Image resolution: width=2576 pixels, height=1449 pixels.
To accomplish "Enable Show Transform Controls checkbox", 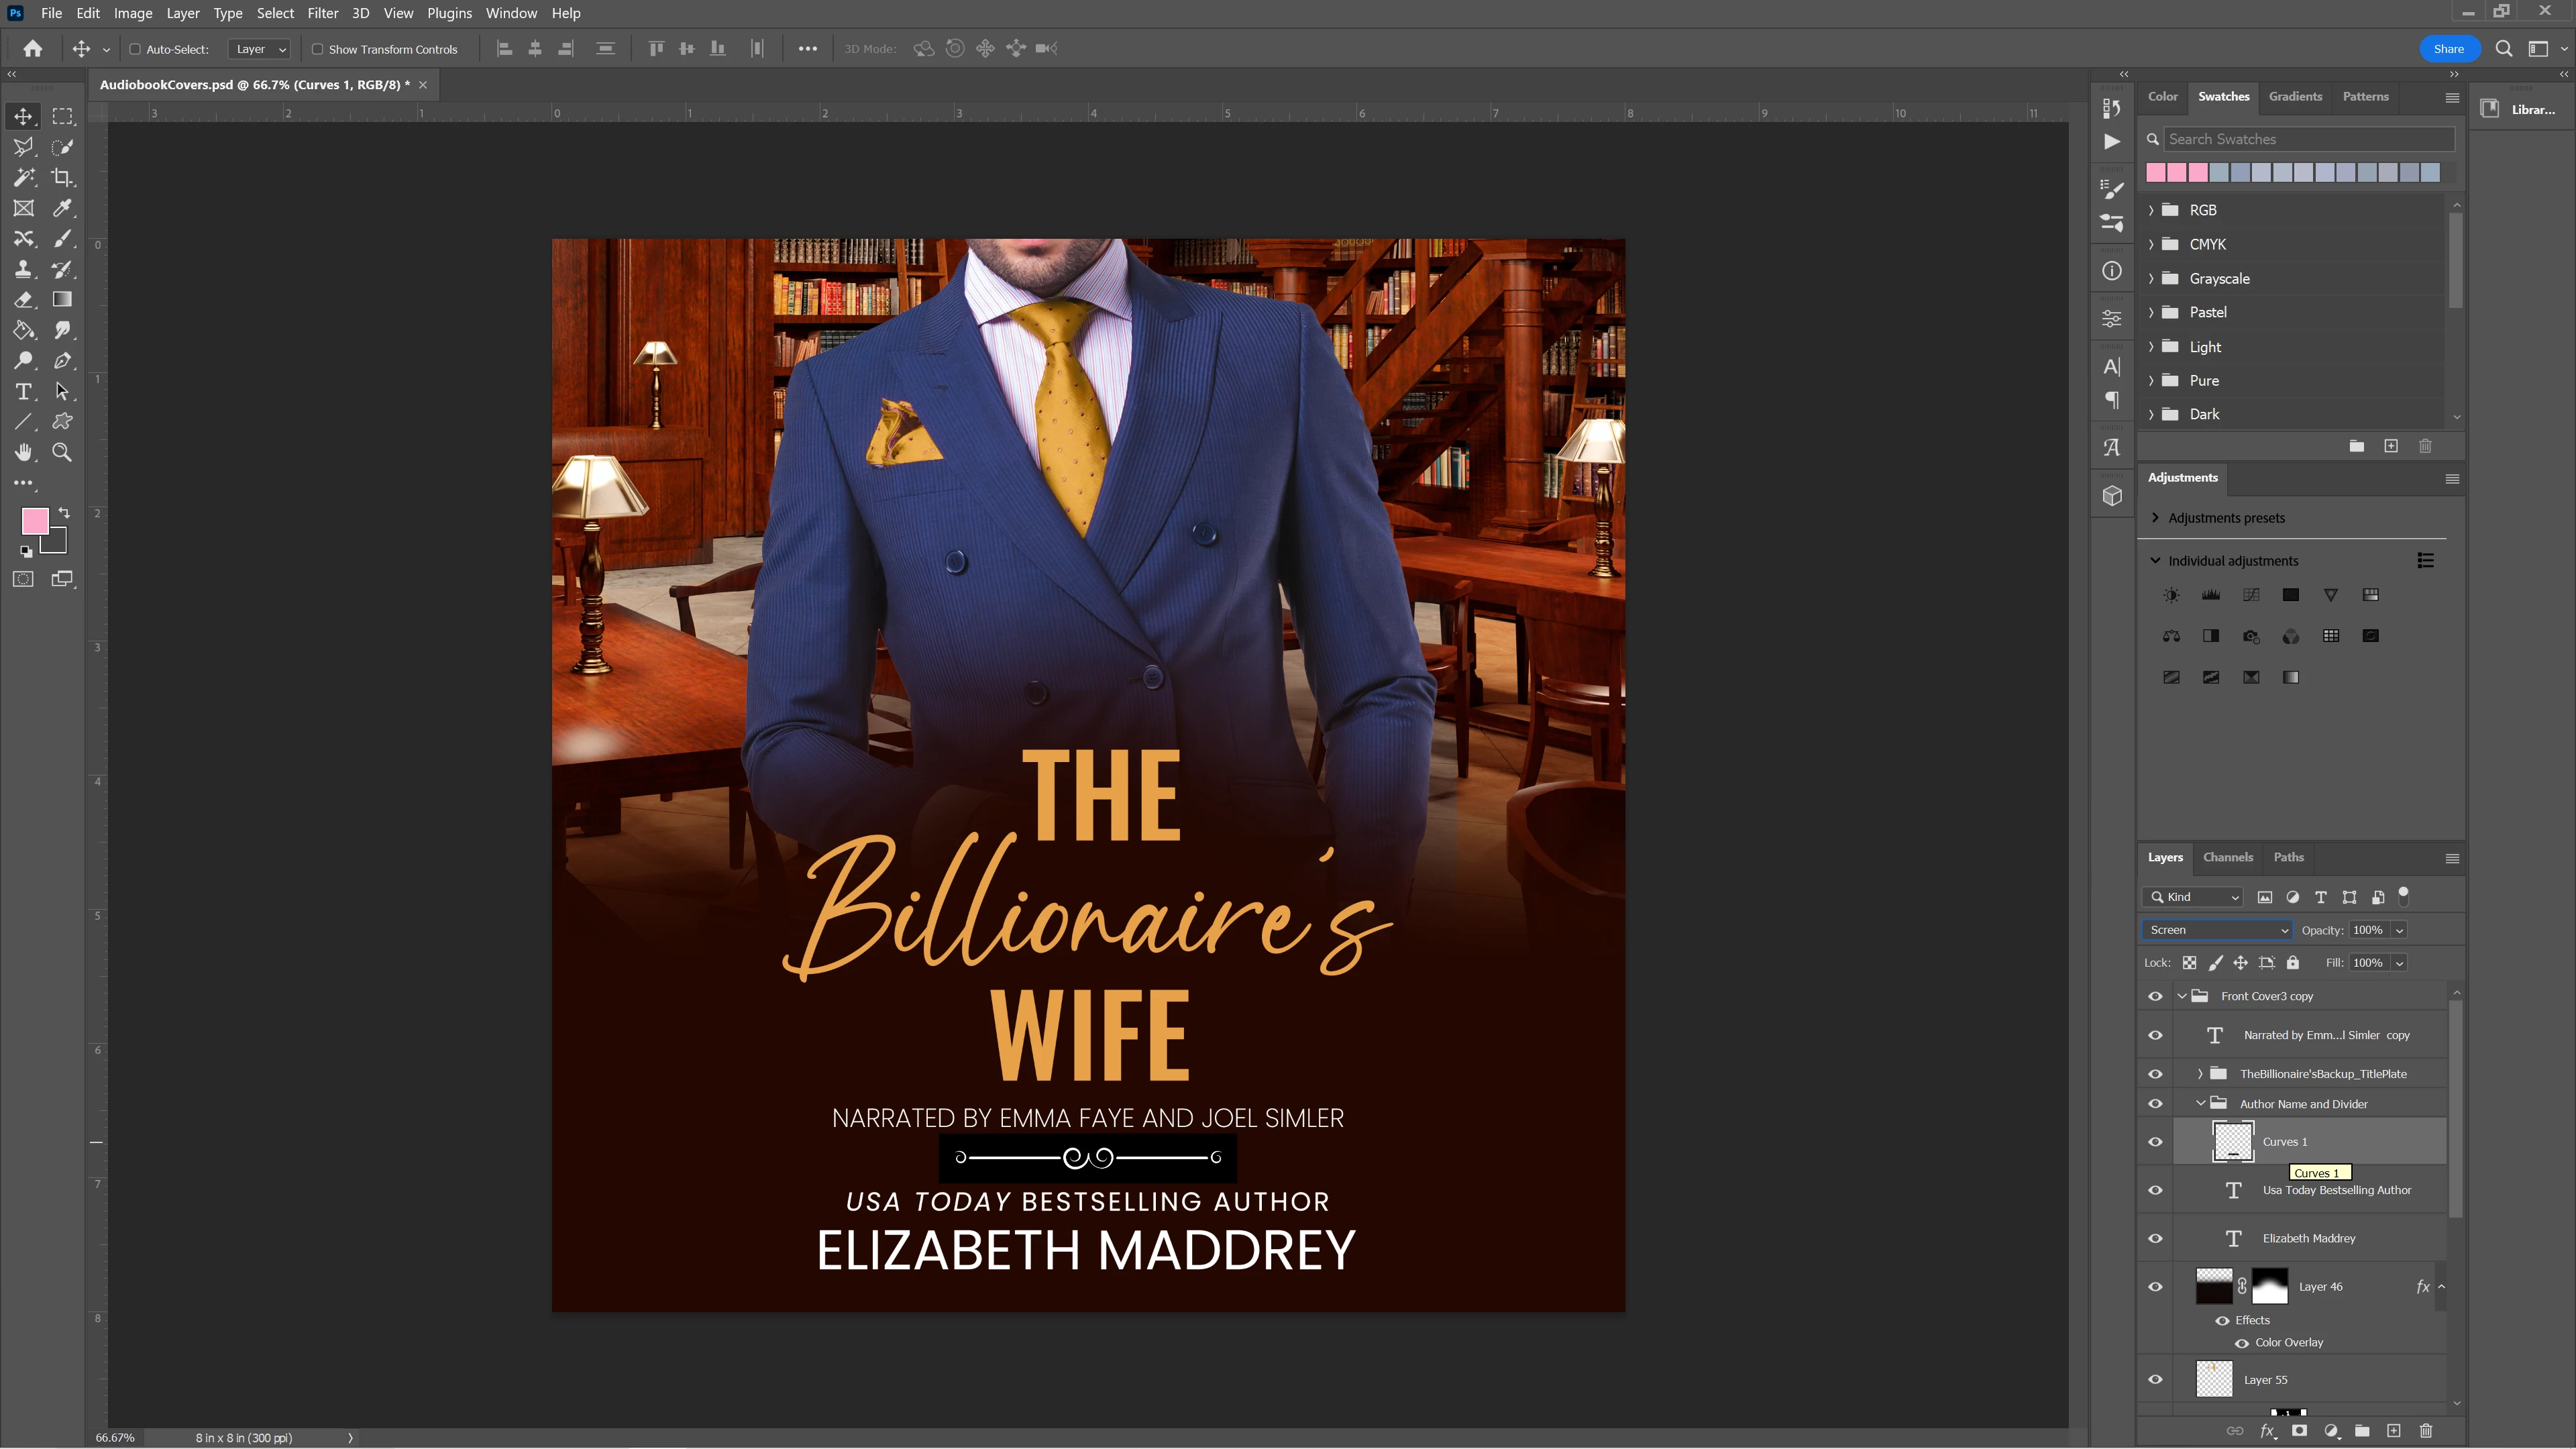I will 317,49.
